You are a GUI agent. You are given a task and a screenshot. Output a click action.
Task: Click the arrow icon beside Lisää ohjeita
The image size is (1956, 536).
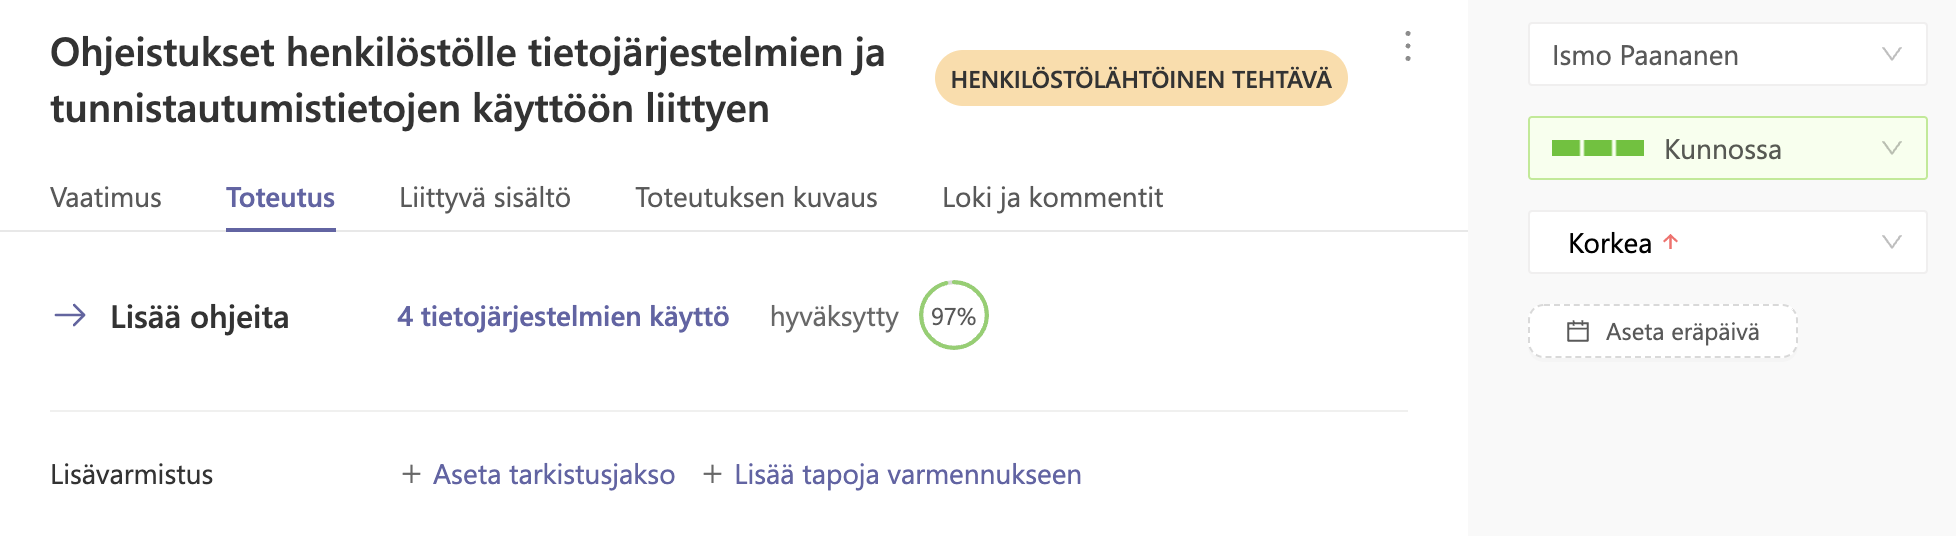70,316
